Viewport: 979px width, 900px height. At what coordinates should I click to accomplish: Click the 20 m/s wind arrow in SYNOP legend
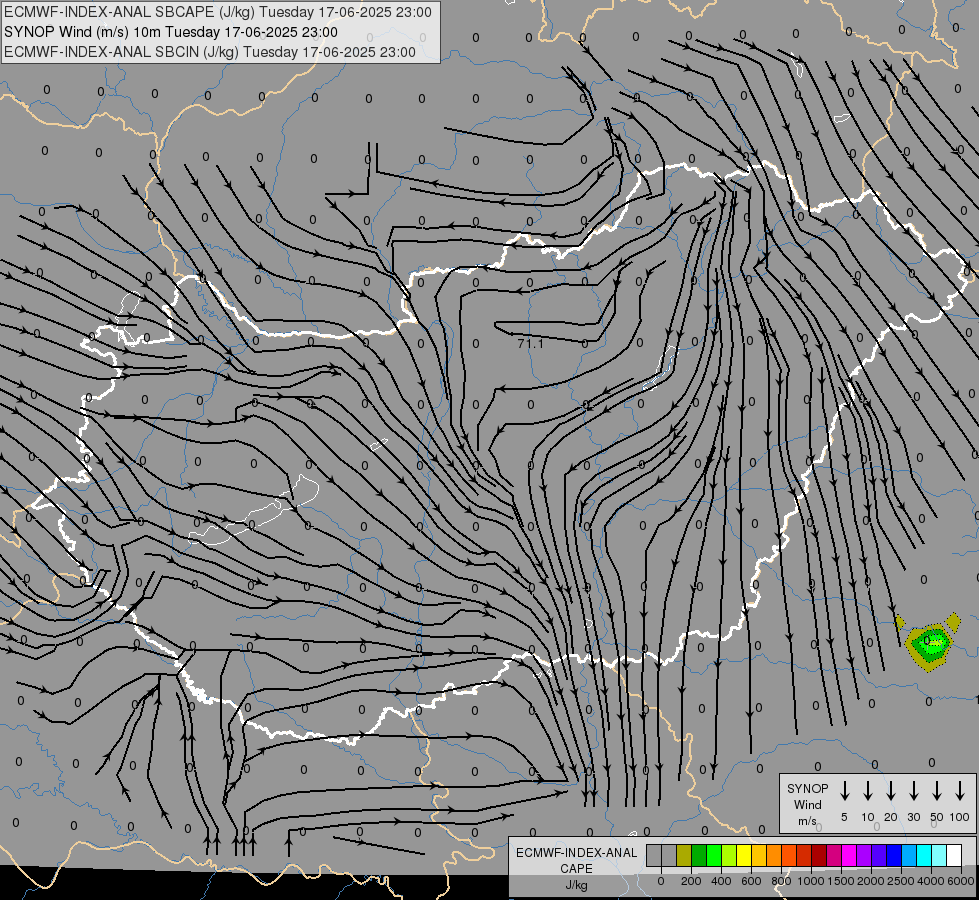click(x=890, y=791)
